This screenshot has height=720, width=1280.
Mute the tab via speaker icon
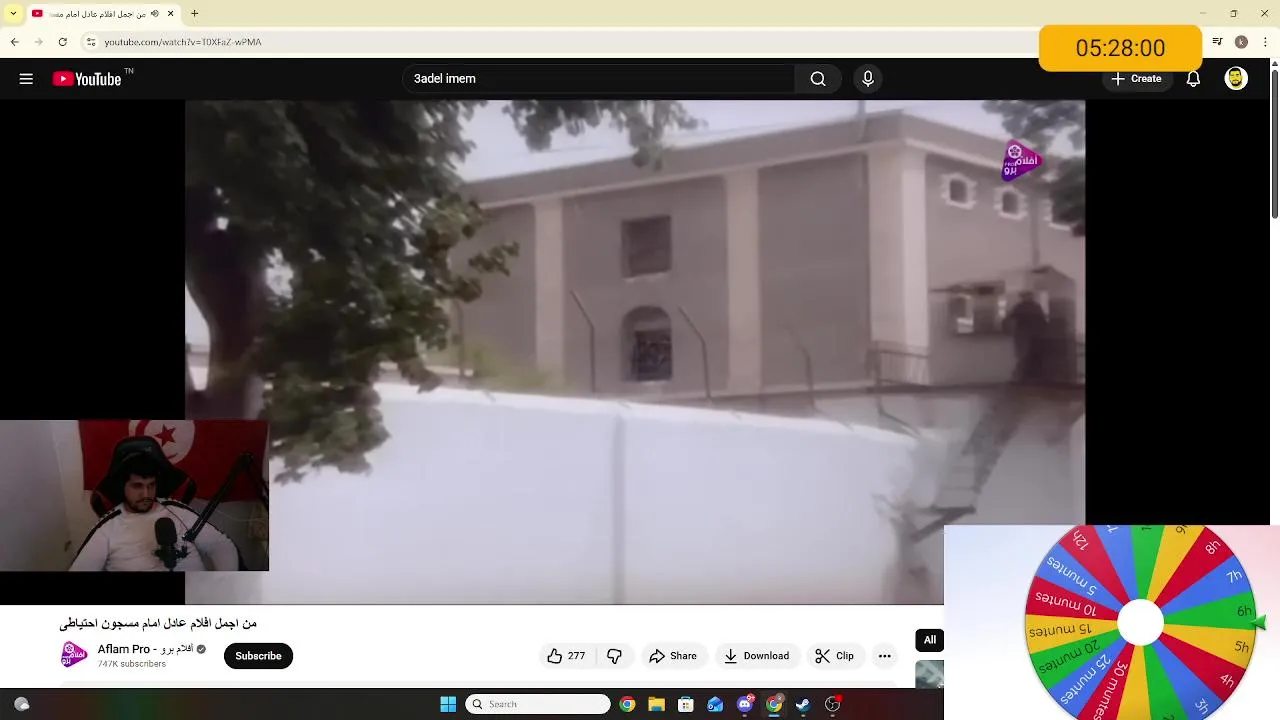coord(155,14)
